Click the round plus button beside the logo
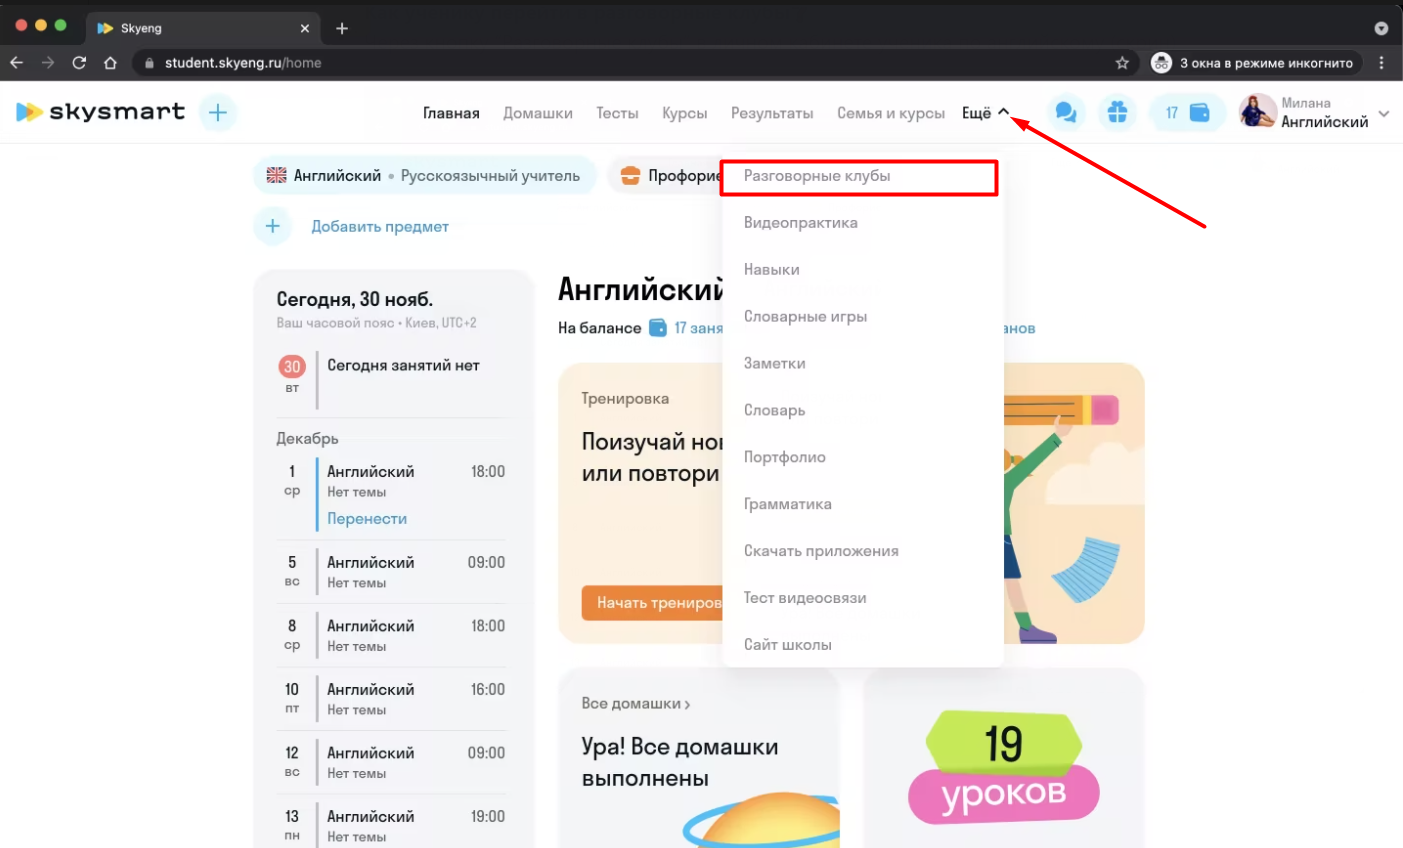 point(218,113)
